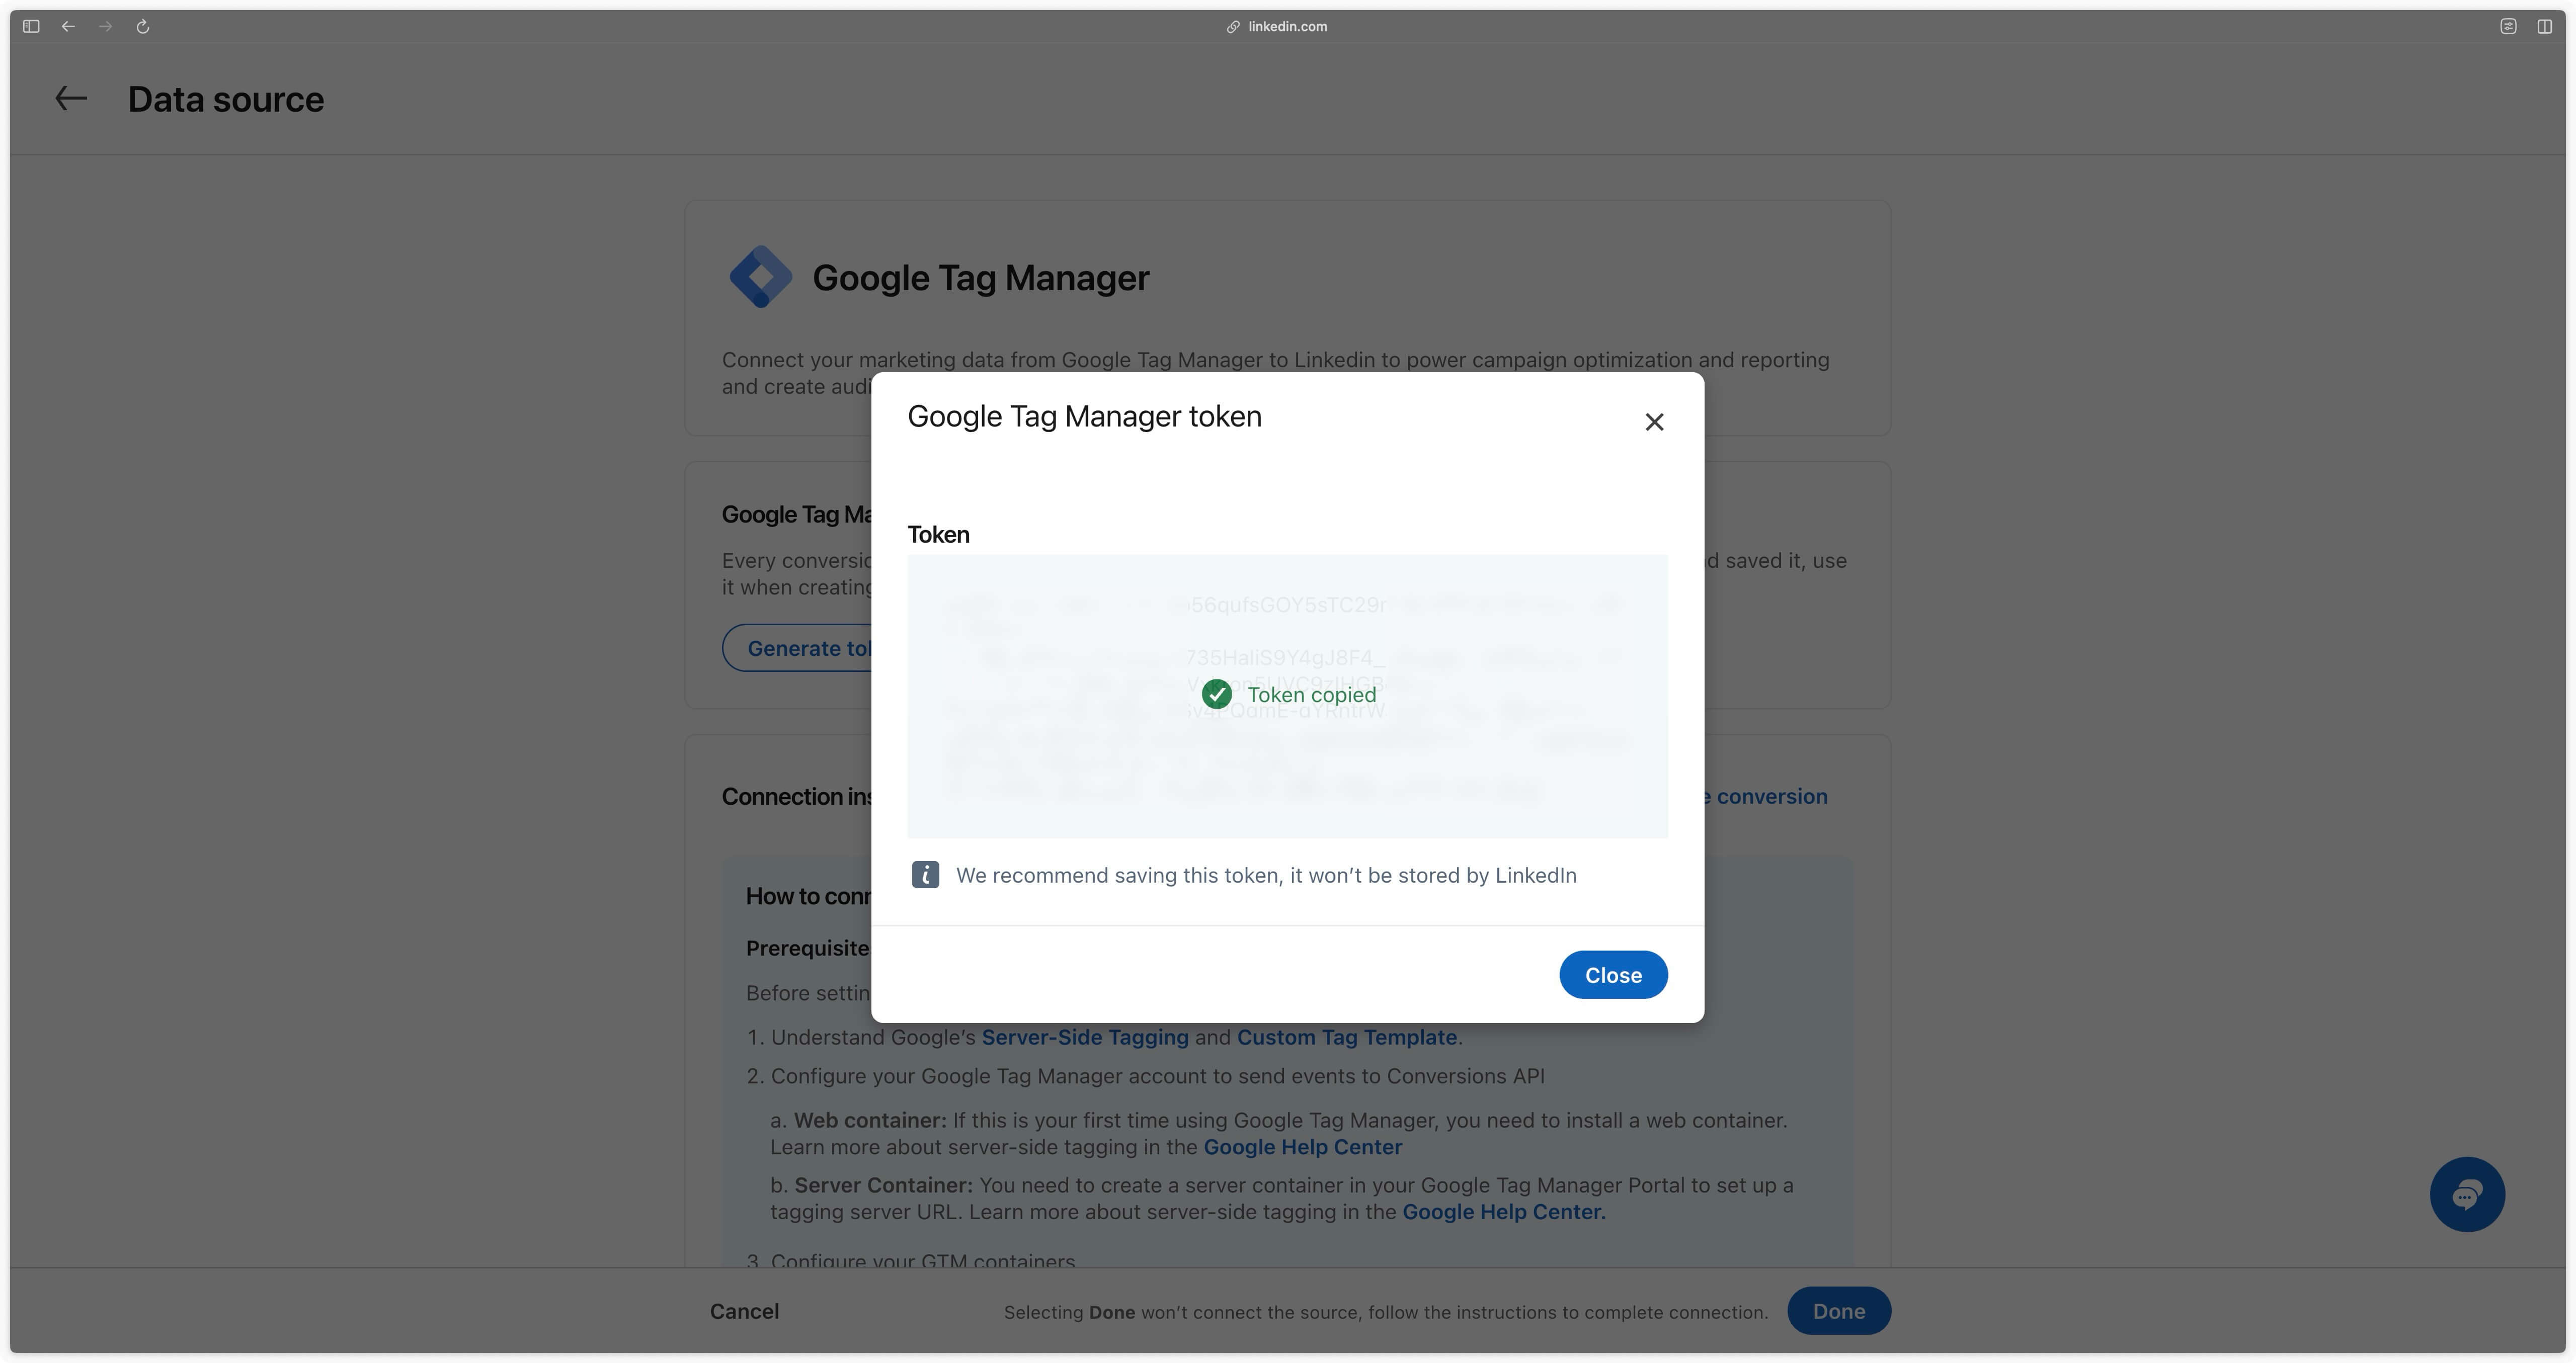Click inside the Token text area
This screenshot has height=1363, width=2576.
pos(1287,696)
